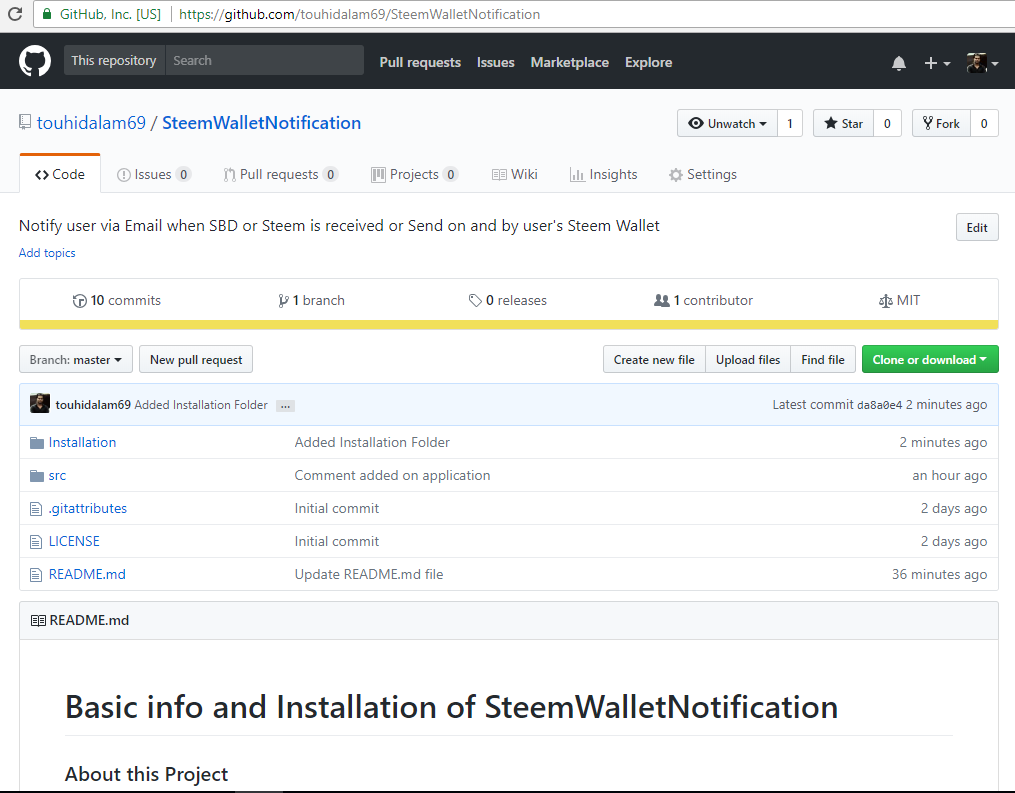Click the Add topics link

coord(47,252)
